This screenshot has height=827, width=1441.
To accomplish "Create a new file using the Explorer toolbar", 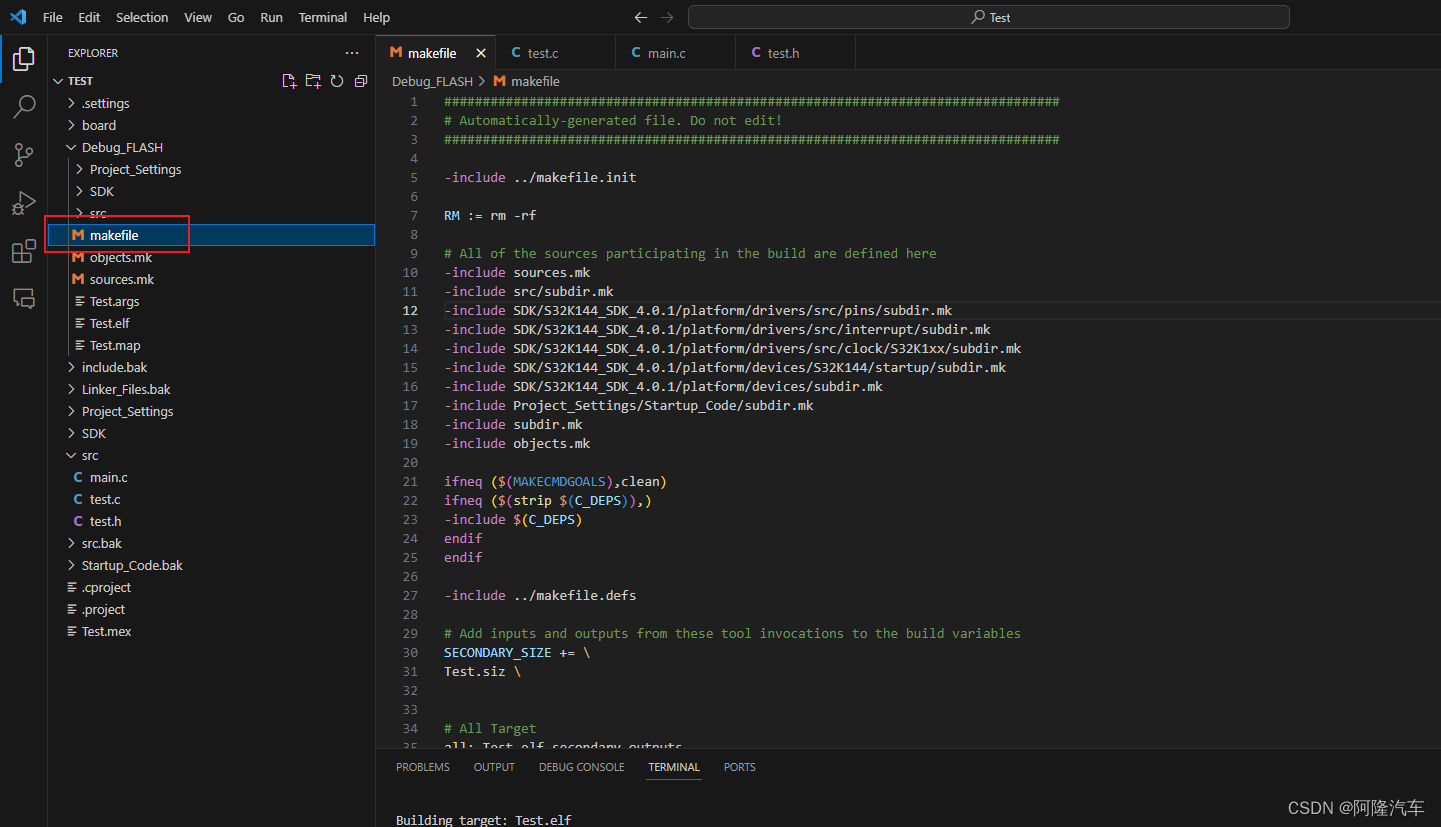I will pyautogui.click(x=289, y=80).
